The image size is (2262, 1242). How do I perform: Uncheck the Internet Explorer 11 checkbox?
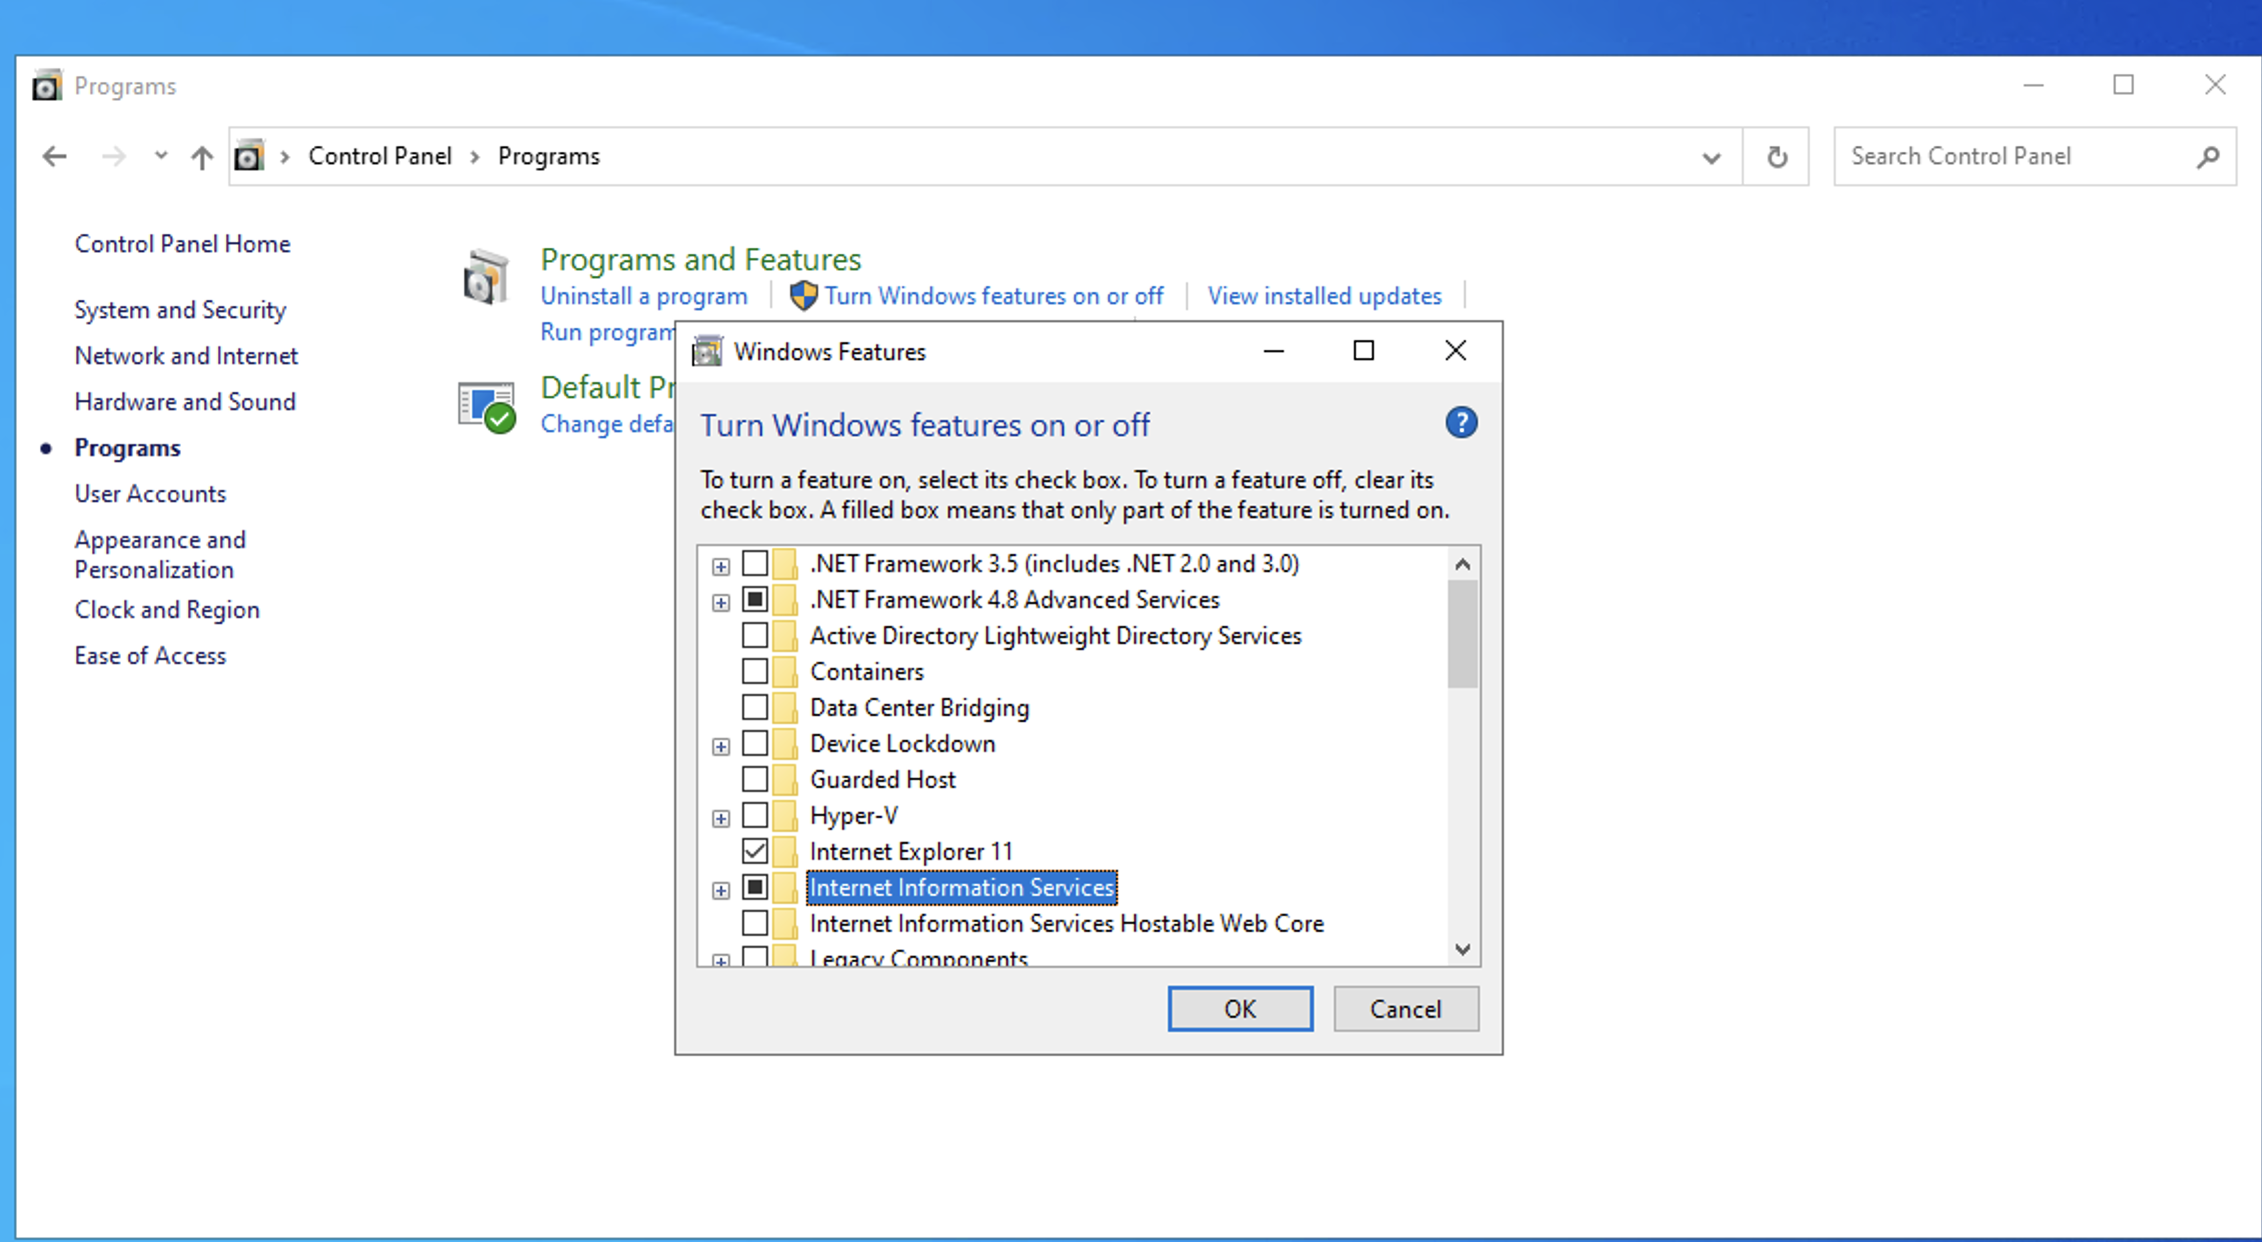(755, 851)
